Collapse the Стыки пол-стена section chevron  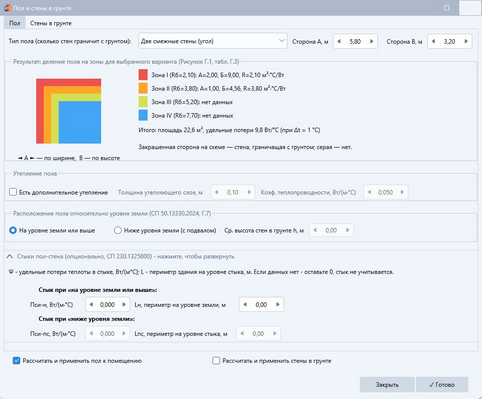pos(10,256)
